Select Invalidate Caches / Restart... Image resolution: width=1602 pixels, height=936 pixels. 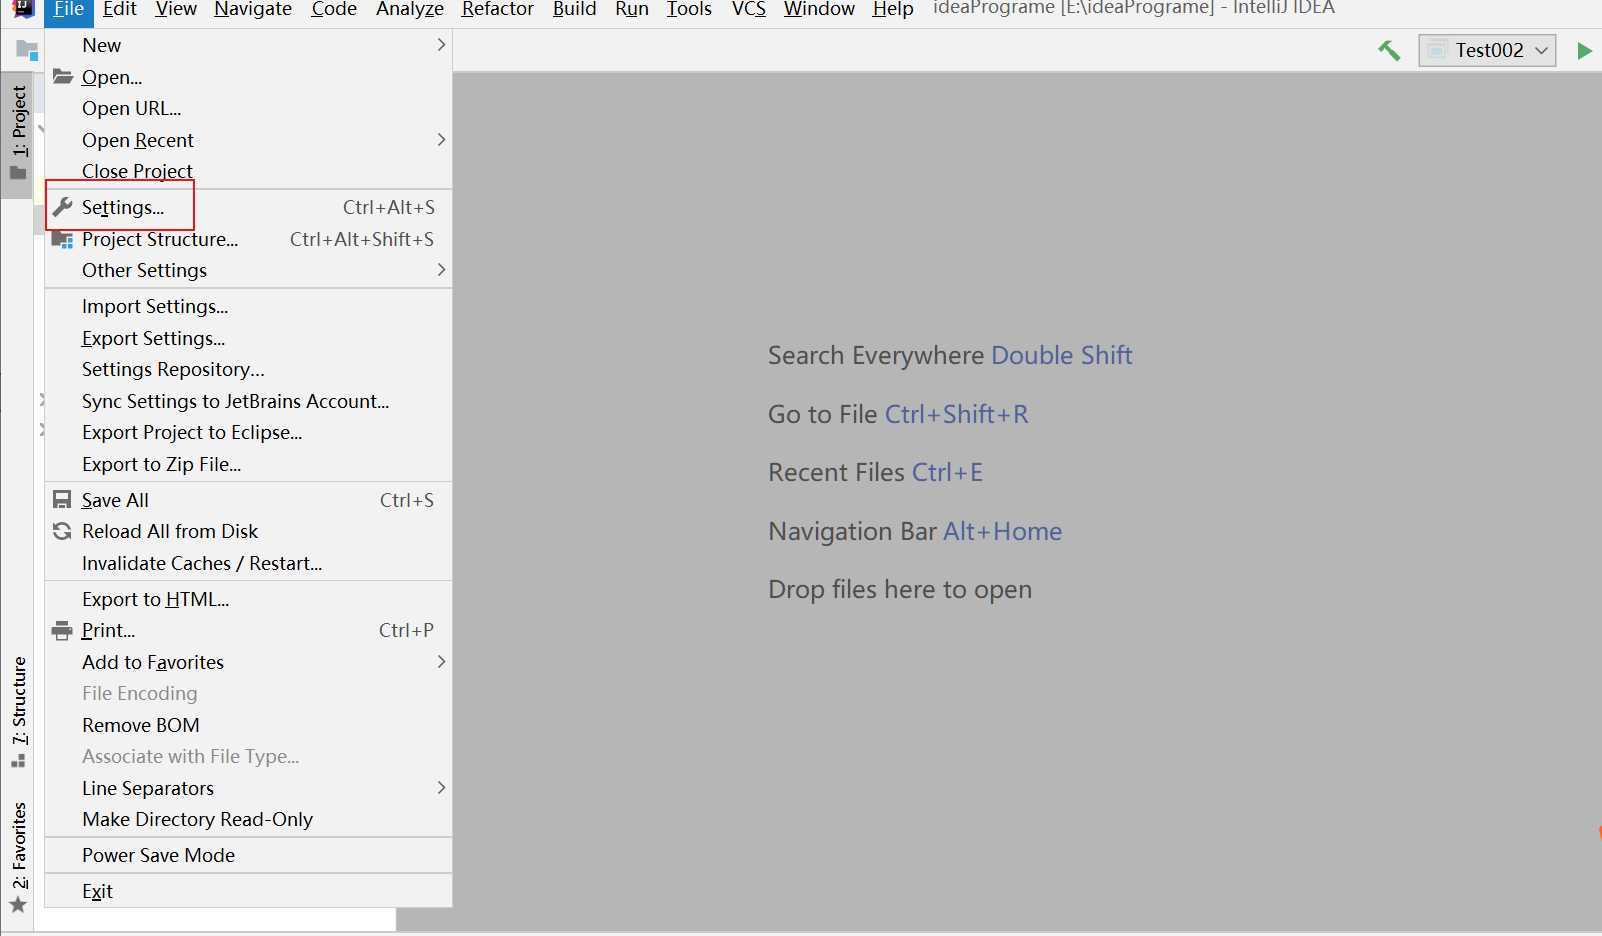pyautogui.click(x=248, y=563)
